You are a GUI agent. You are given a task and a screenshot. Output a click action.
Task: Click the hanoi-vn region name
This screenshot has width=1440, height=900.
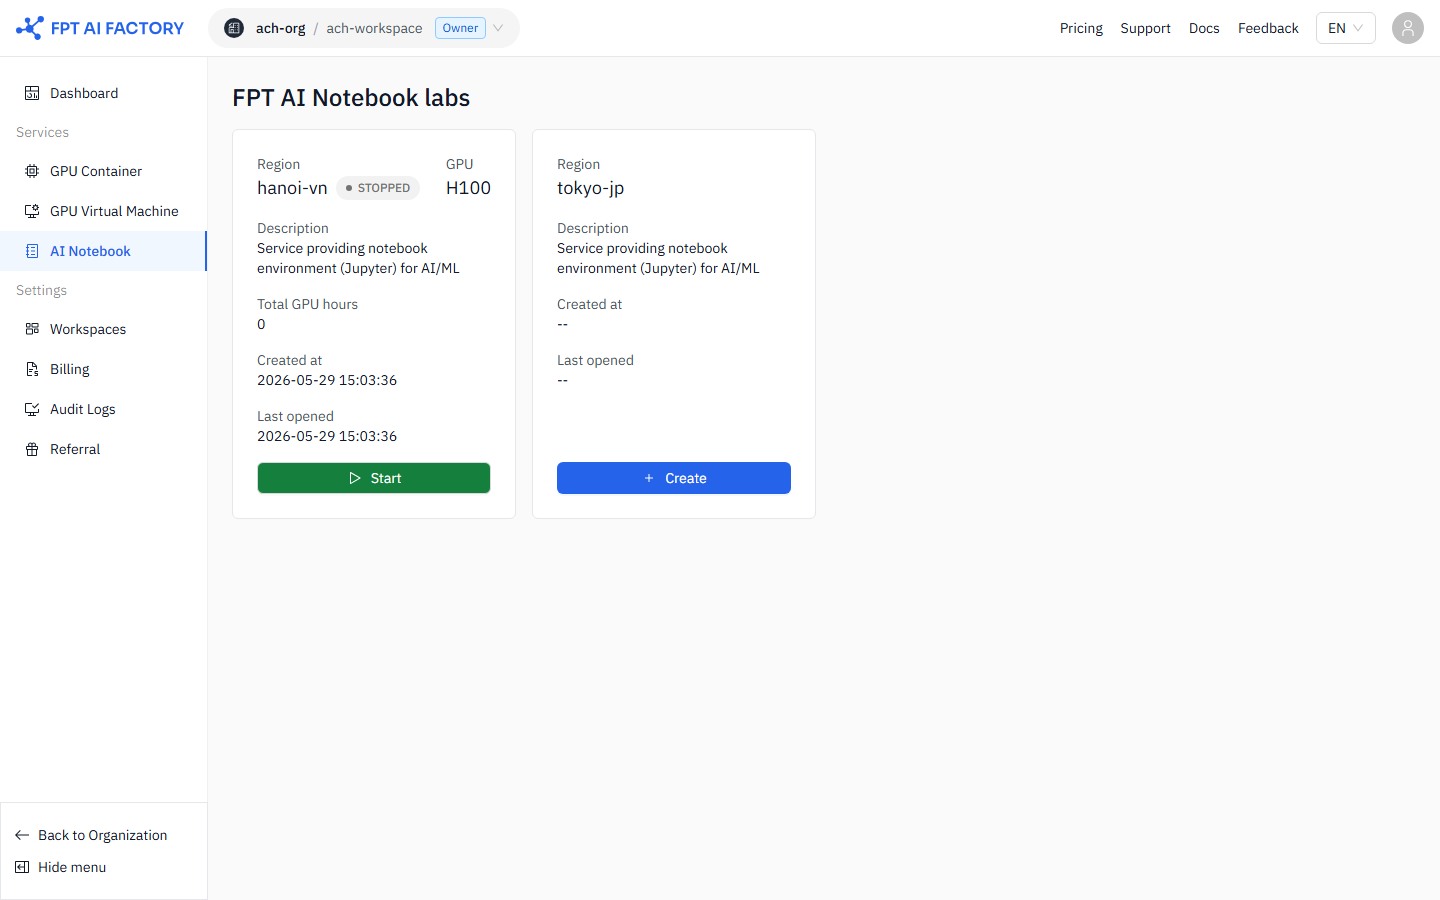(x=292, y=188)
